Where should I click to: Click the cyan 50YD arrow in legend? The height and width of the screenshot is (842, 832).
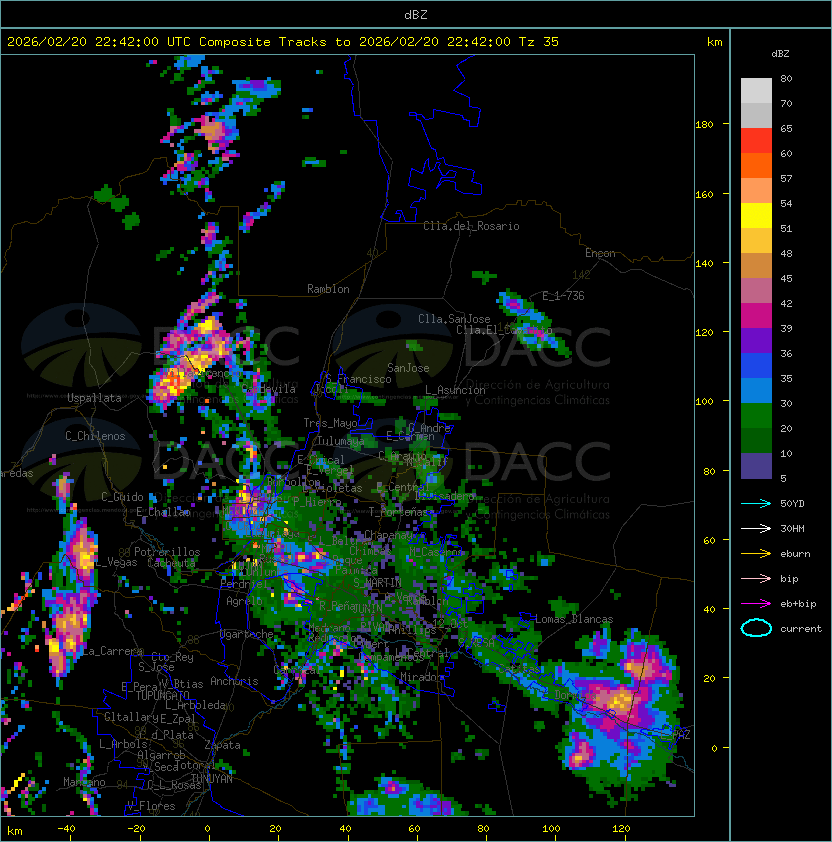tap(756, 503)
